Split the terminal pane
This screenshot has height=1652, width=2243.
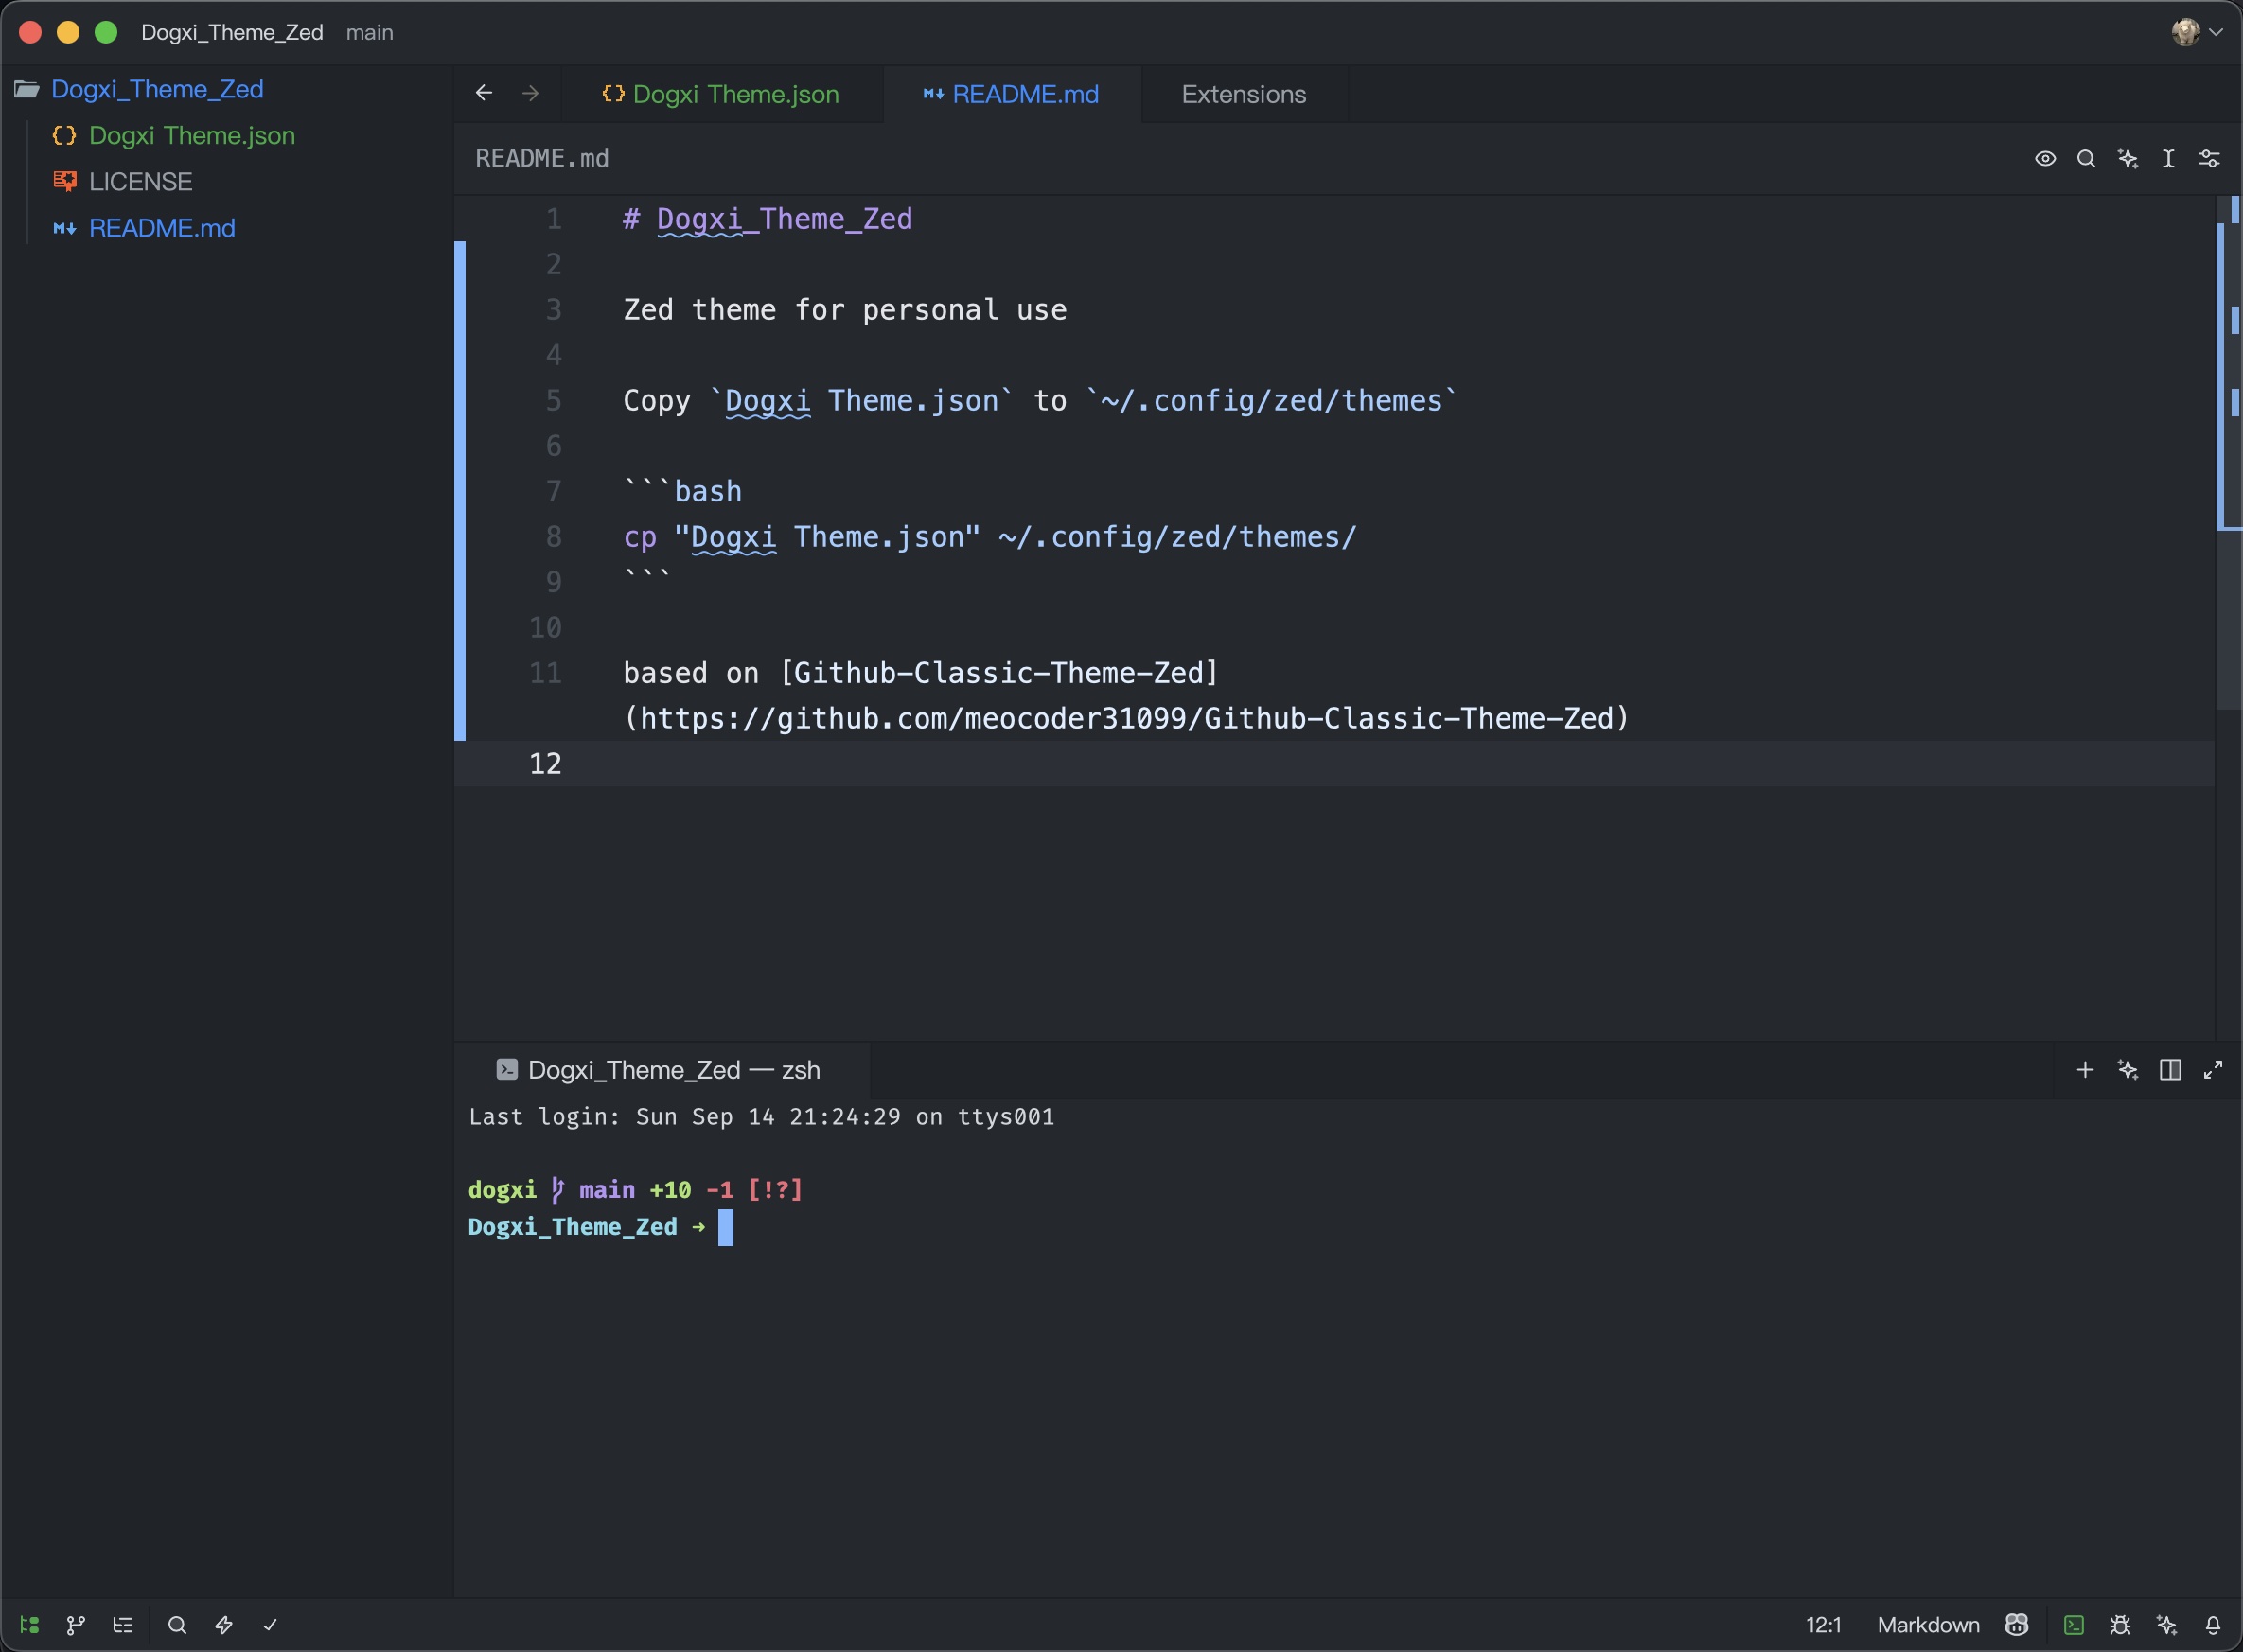pyautogui.click(x=2170, y=1070)
